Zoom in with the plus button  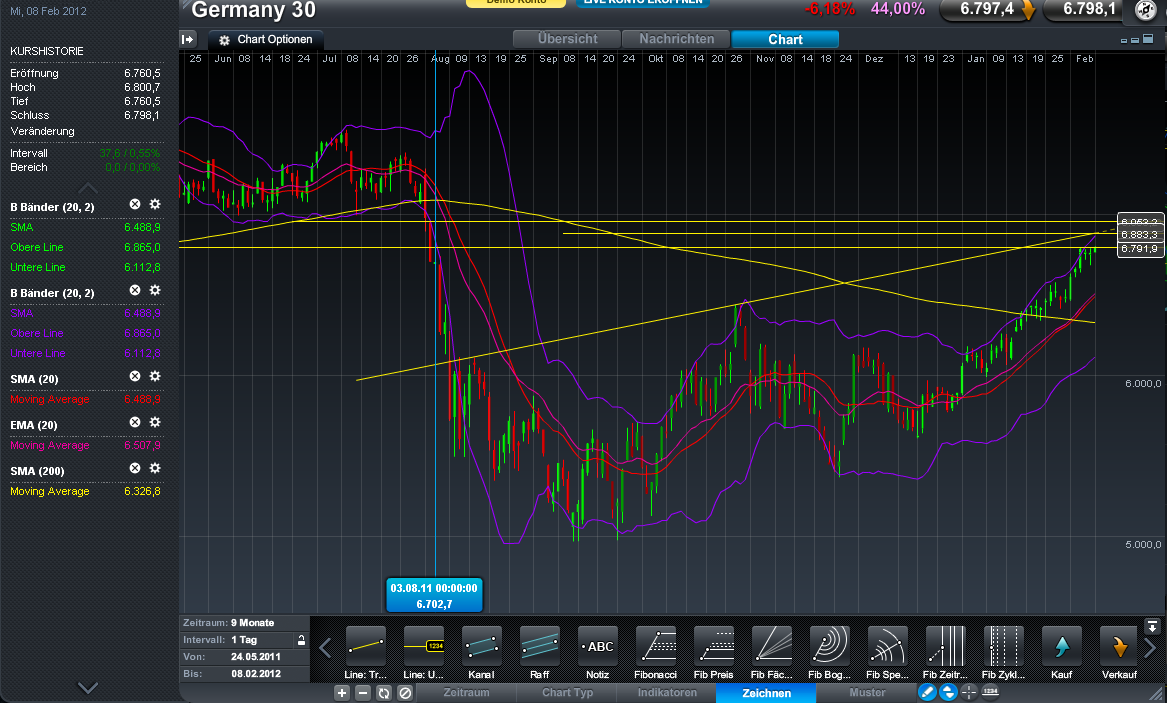click(342, 693)
